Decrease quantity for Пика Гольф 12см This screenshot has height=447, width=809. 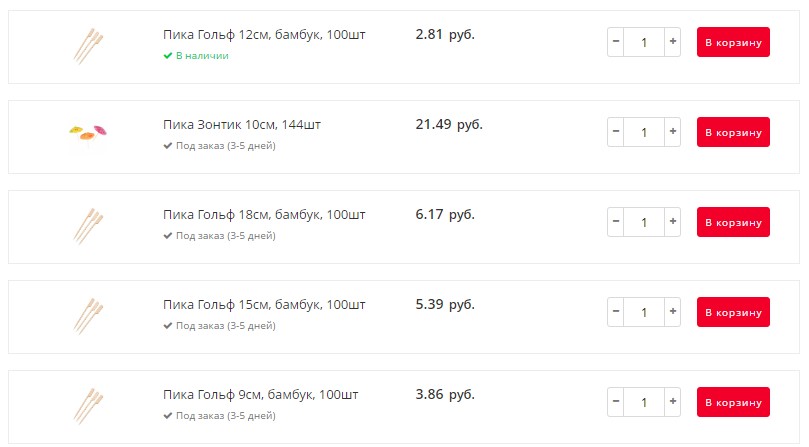click(616, 42)
